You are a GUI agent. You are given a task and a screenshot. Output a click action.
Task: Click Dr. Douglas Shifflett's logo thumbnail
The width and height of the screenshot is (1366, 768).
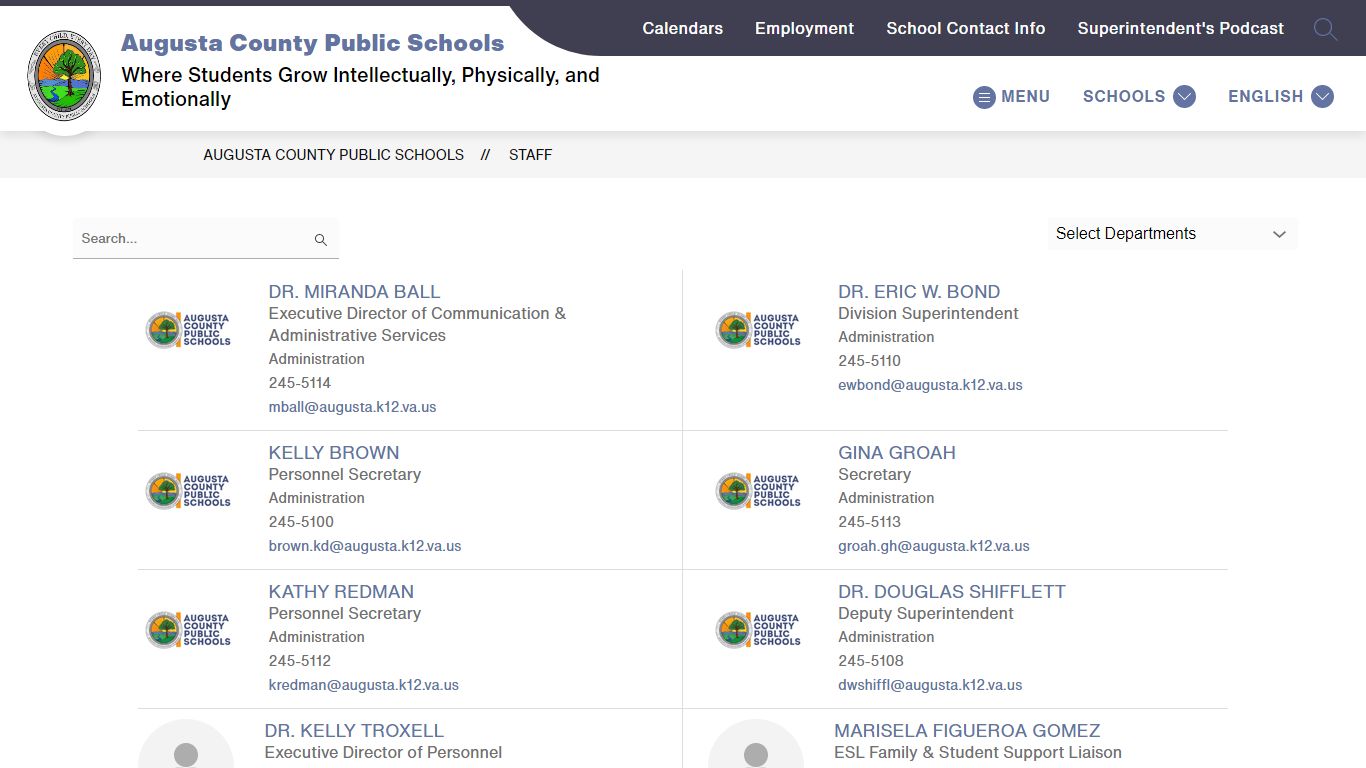coord(758,630)
